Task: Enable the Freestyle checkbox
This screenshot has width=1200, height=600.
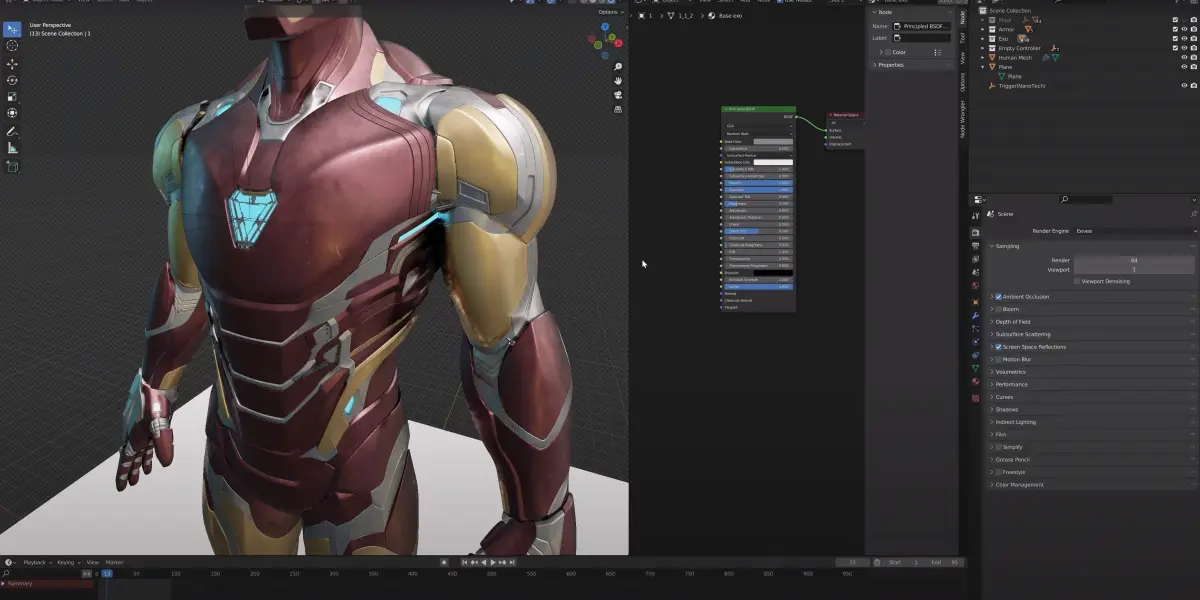Action: click(999, 472)
